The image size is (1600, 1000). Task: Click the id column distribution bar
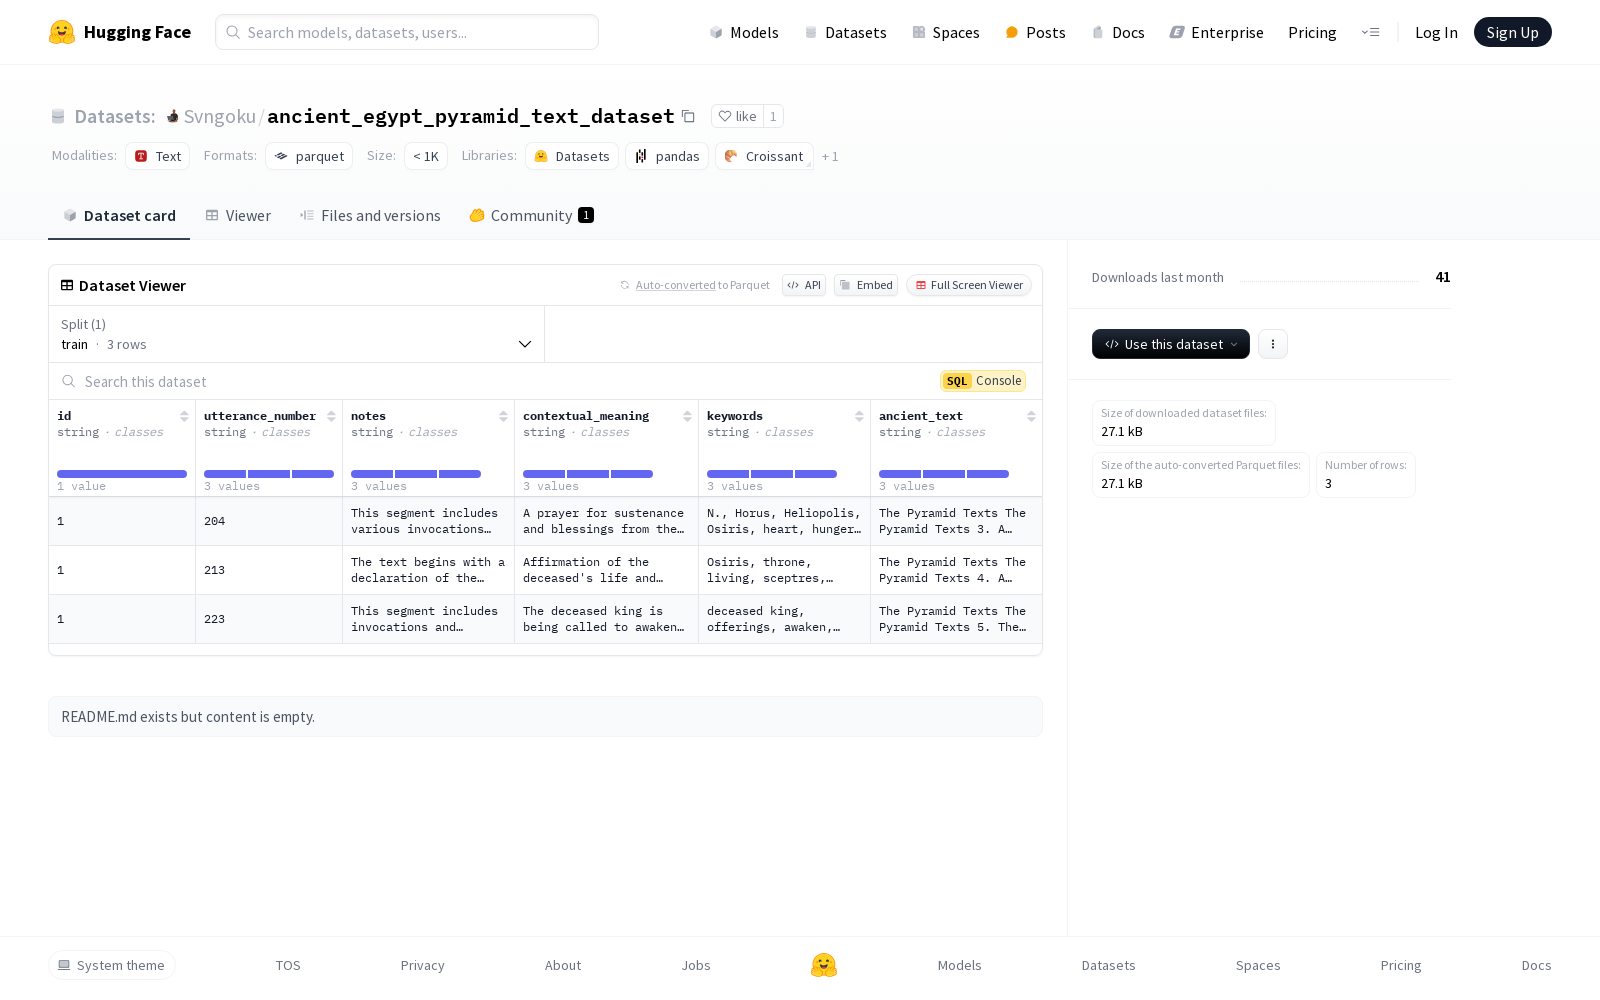pyautogui.click(x=122, y=474)
